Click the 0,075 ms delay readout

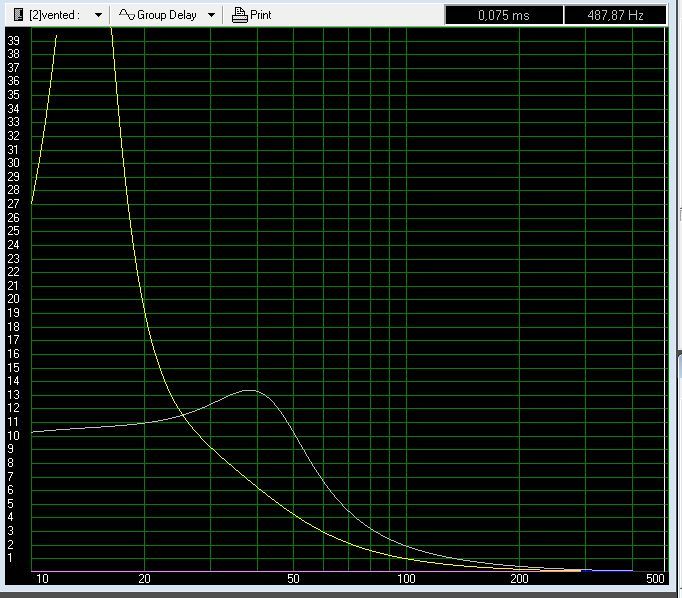504,15
